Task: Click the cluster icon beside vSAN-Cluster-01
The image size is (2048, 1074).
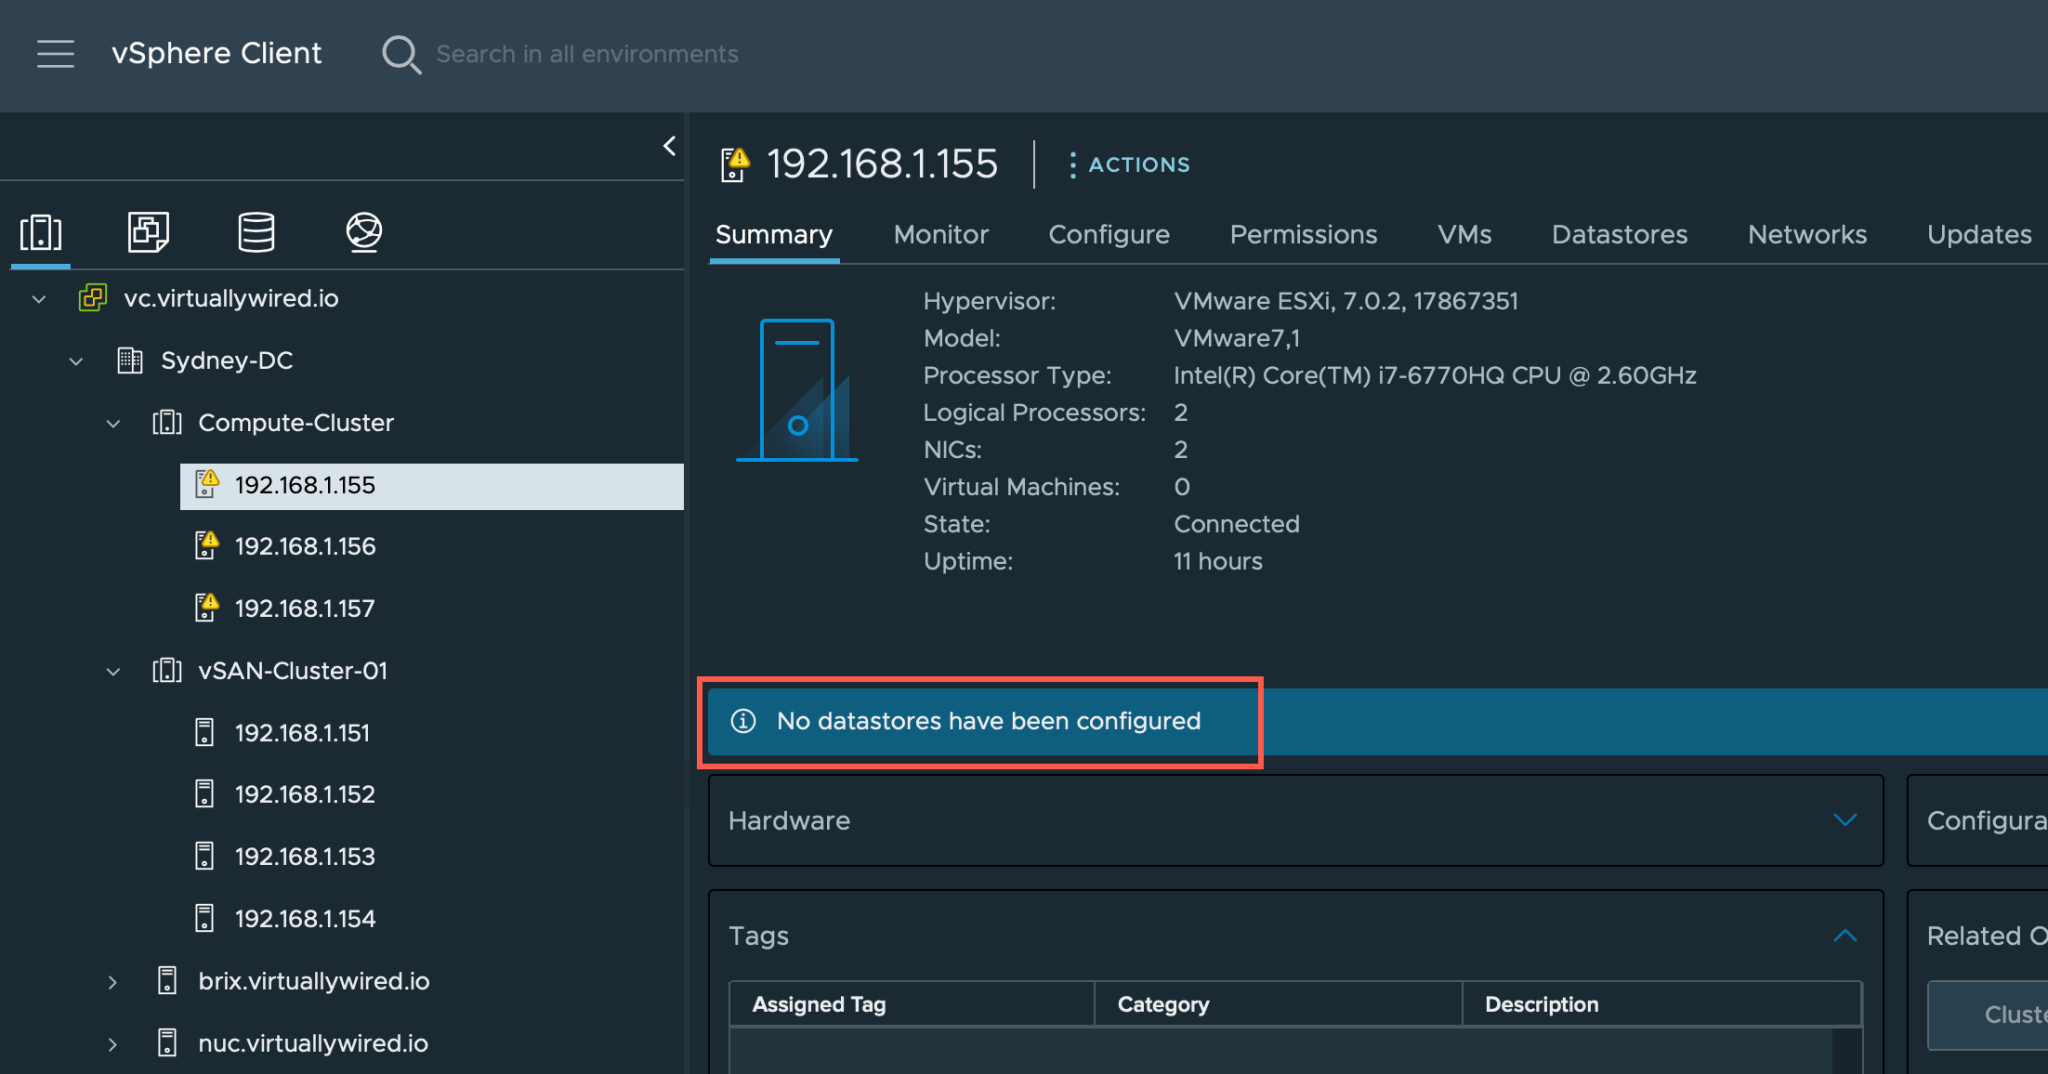Action: [x=167, y=670]
